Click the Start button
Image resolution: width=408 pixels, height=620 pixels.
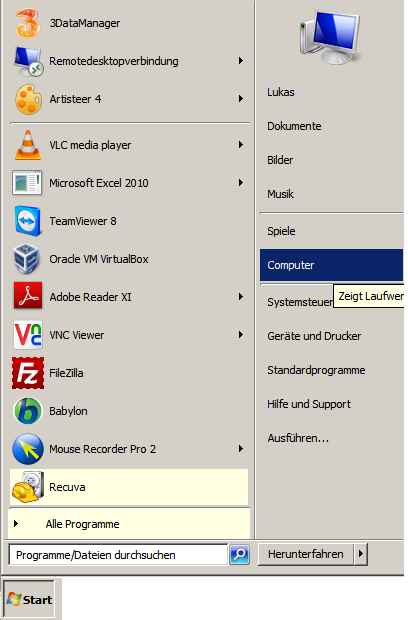pos(29,599)
